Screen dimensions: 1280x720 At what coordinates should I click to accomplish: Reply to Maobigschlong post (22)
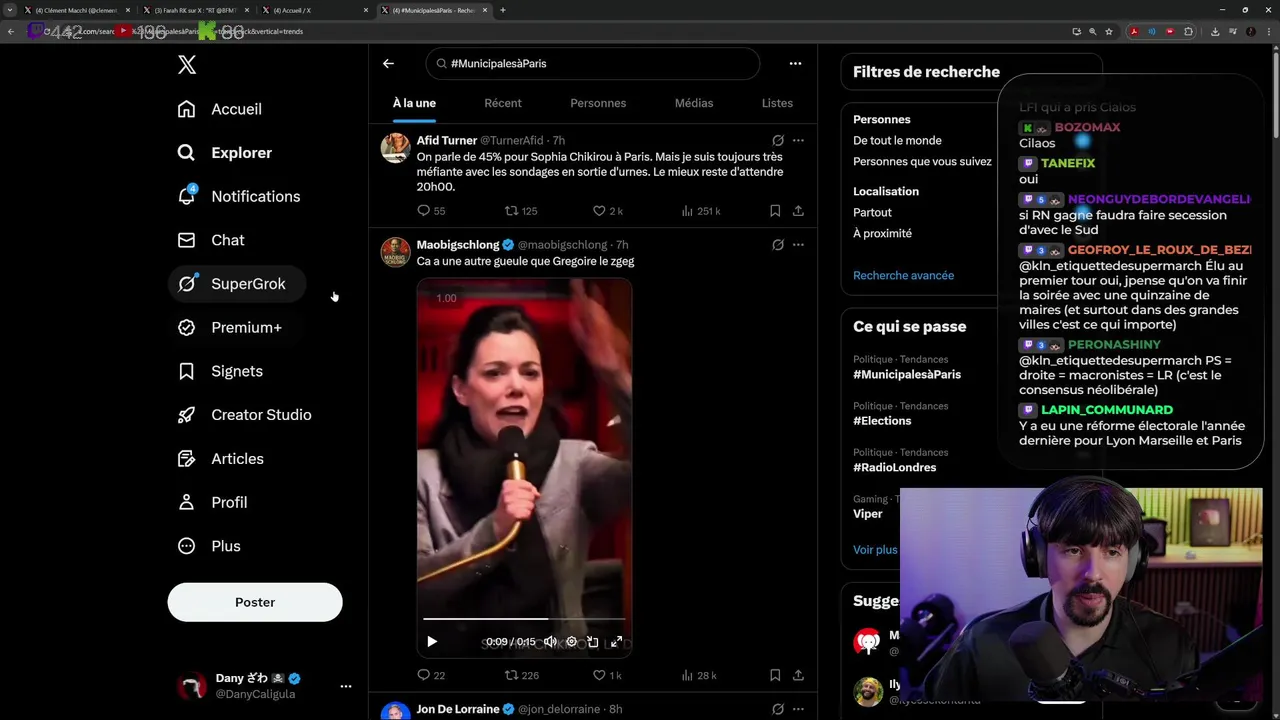431,675
